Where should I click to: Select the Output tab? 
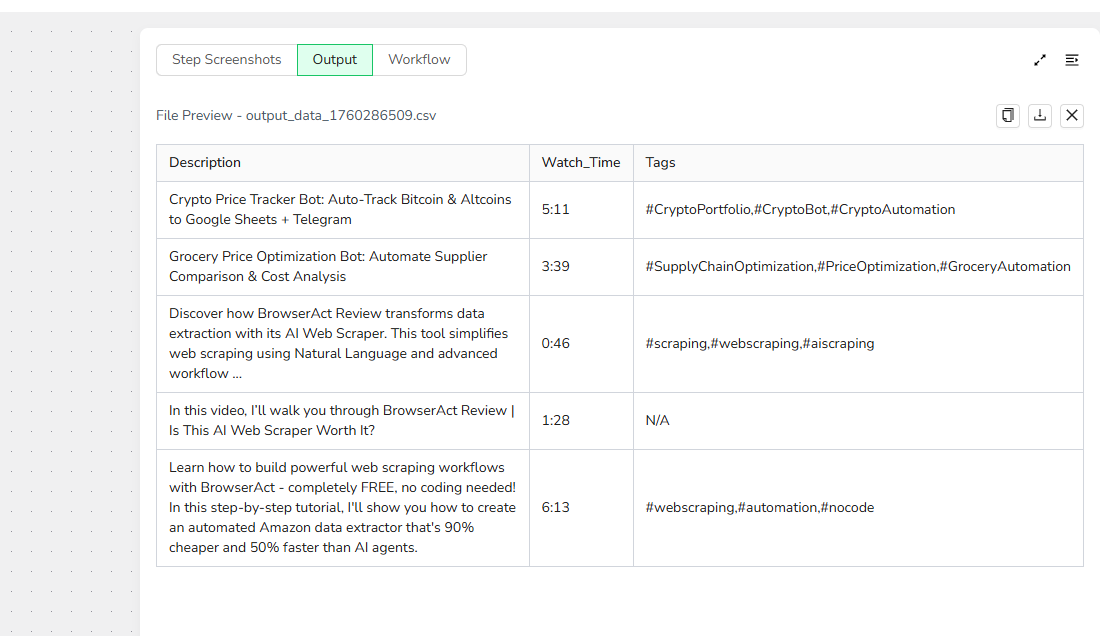(x=335, y=60)
